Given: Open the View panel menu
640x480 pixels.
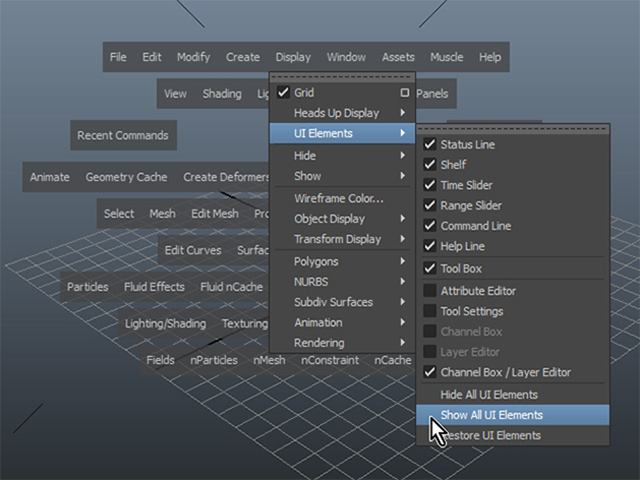Looking at the screenshot, I should pyautogui.click(x=176, y=94).
